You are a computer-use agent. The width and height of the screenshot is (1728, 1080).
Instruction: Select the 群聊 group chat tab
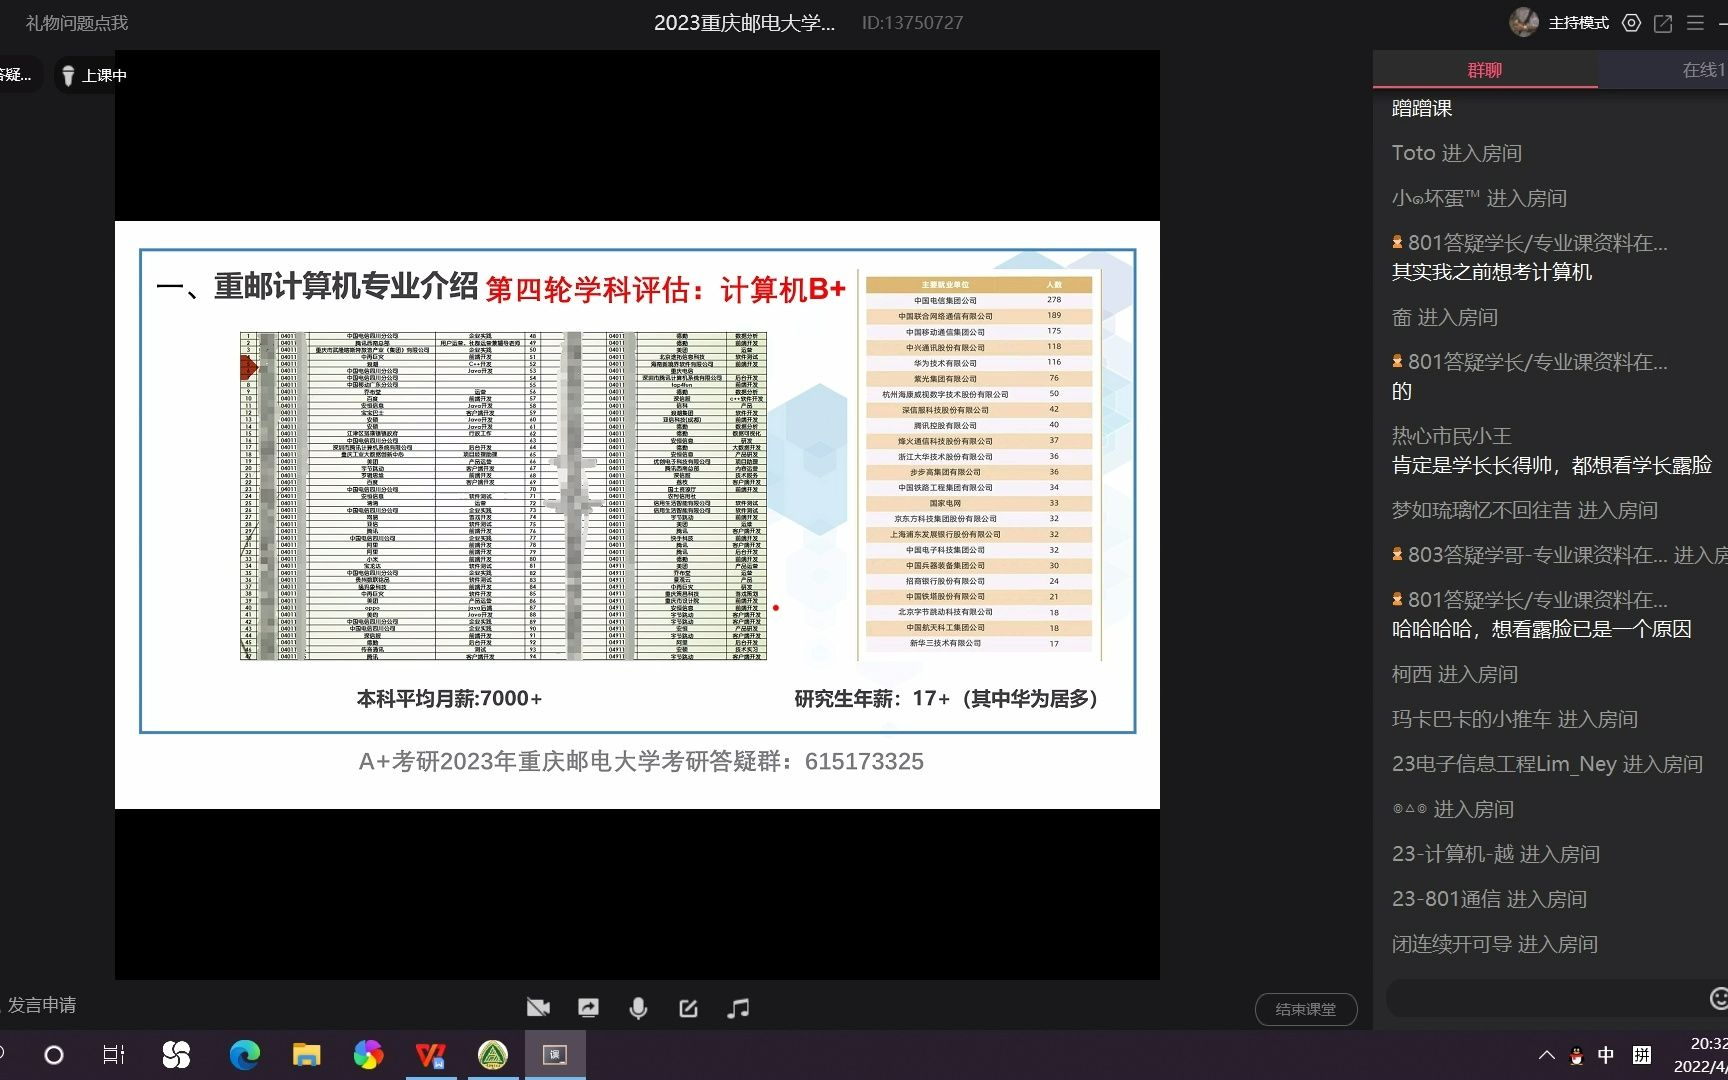click(1484, 69)
